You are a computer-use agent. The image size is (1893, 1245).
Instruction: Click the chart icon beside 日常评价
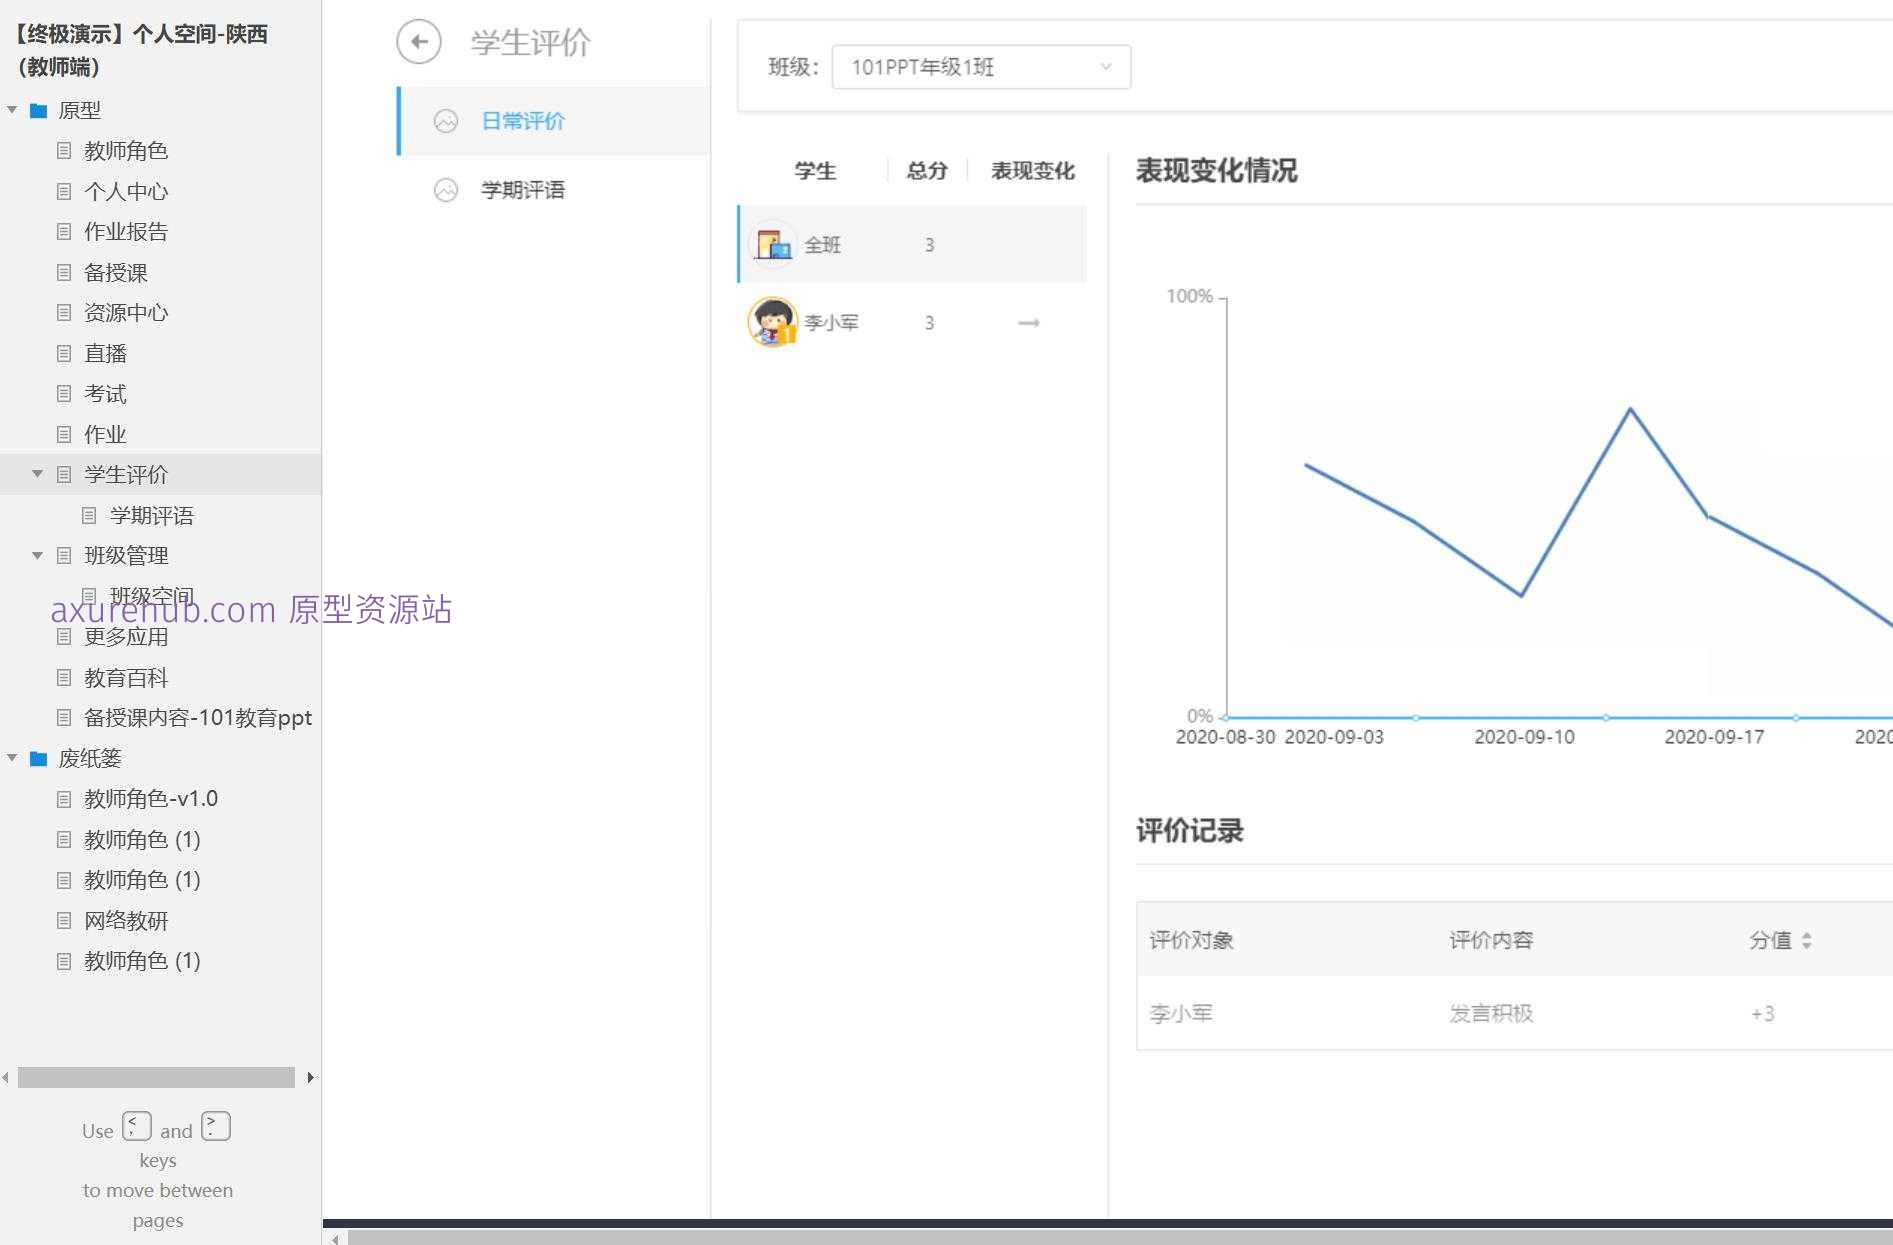[x=445, y=120]
